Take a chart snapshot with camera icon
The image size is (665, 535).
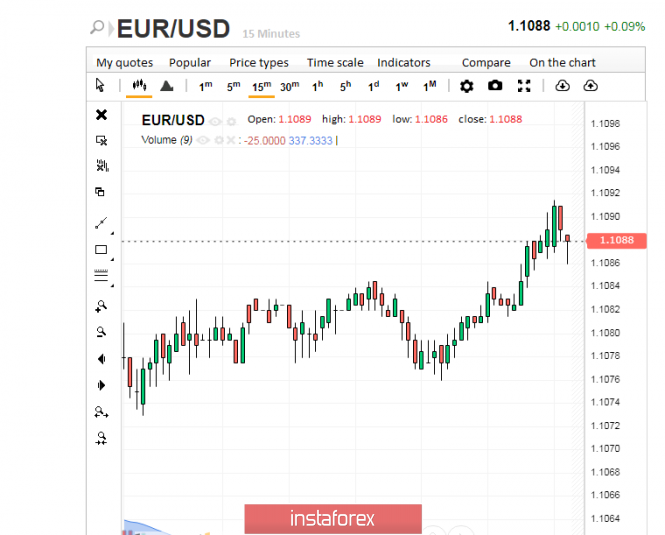(495, 86)
